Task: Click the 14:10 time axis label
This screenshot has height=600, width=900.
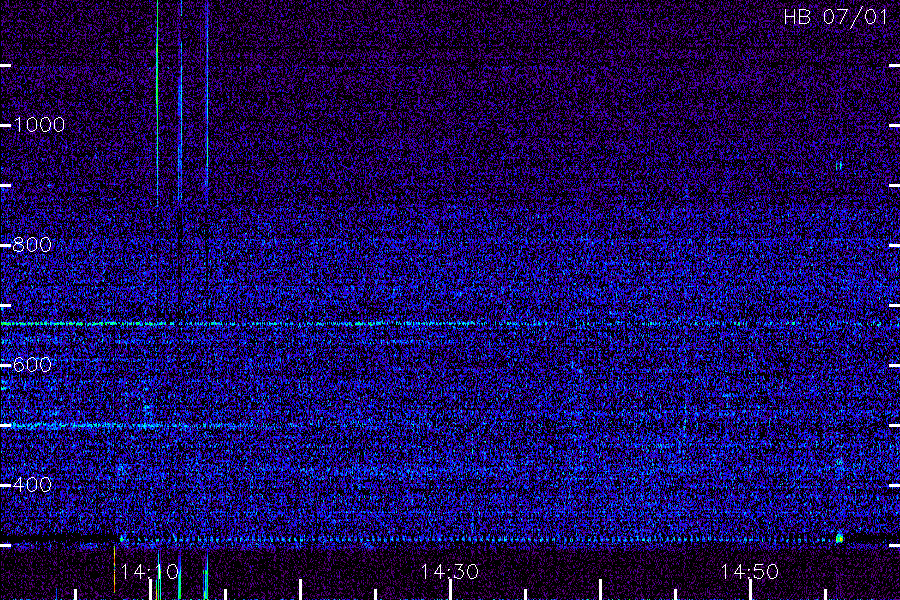Action: tap(150, 572)
